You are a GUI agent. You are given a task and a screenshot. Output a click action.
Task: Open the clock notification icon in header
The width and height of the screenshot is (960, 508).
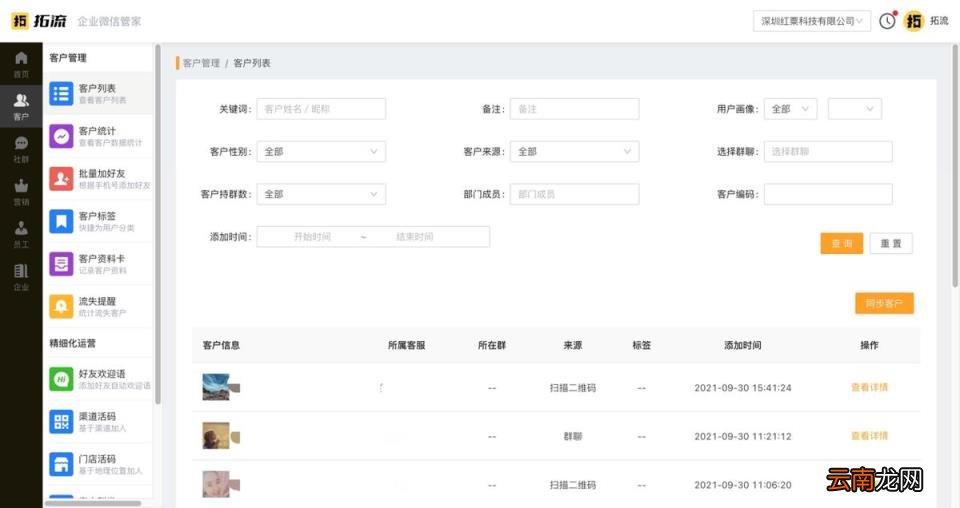tap(887, 21)
